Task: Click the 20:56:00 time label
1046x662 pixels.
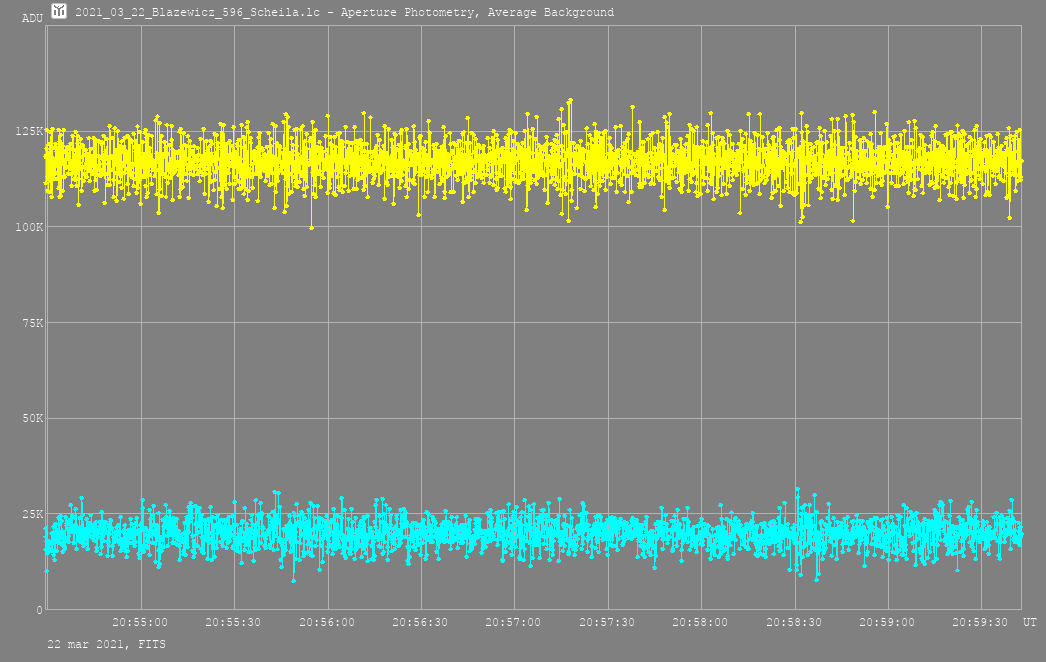Action: 327,622
